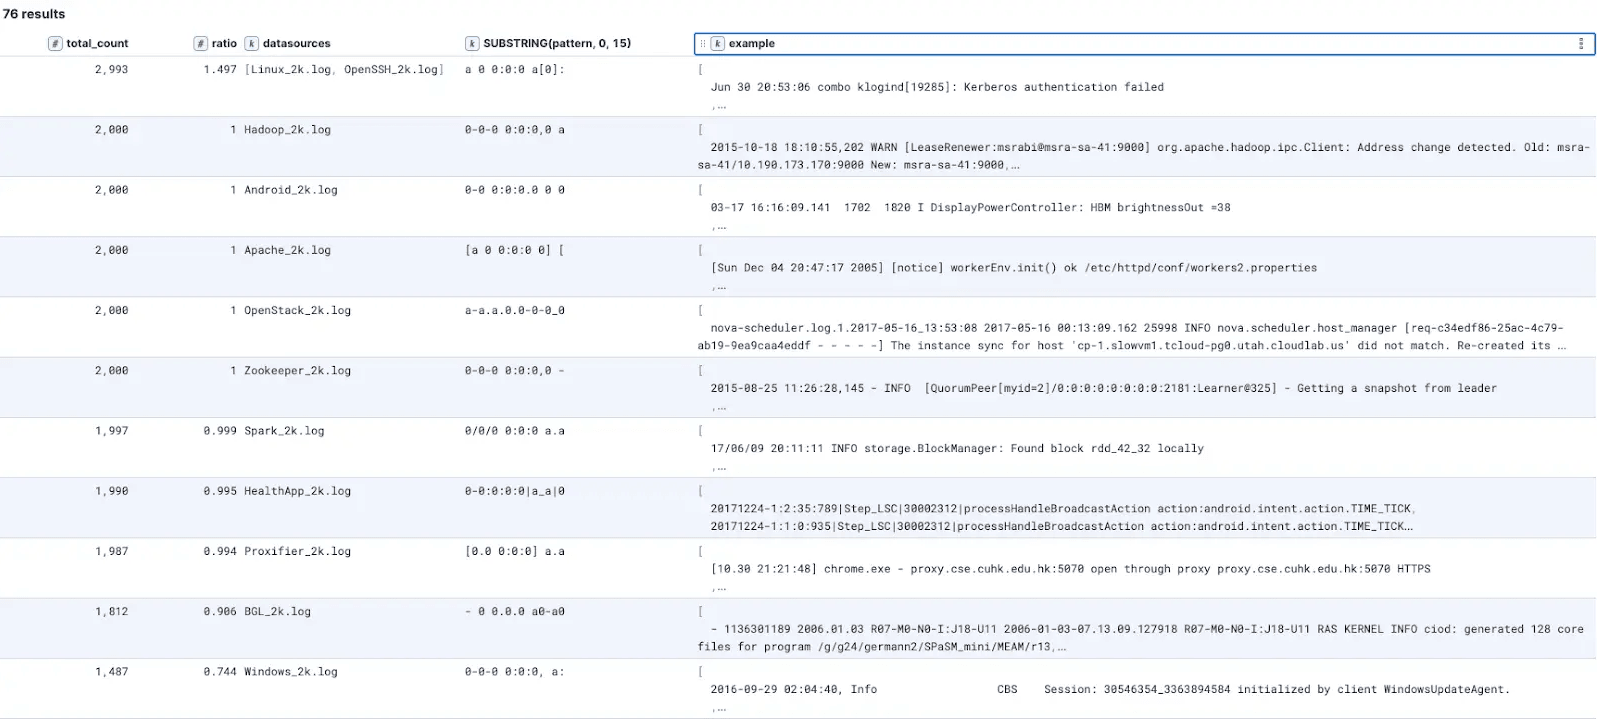This screenshot has height=719, width=1597.
Task: Click the keyword type icon beside datasources
Action: [x=252, y=44]
